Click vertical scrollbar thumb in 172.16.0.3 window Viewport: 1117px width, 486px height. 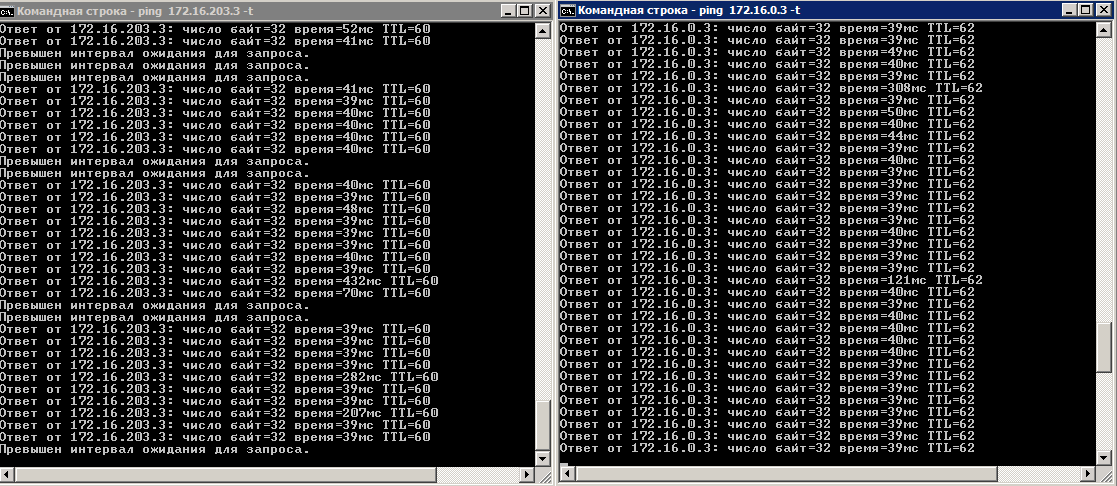click(1105, 348)
